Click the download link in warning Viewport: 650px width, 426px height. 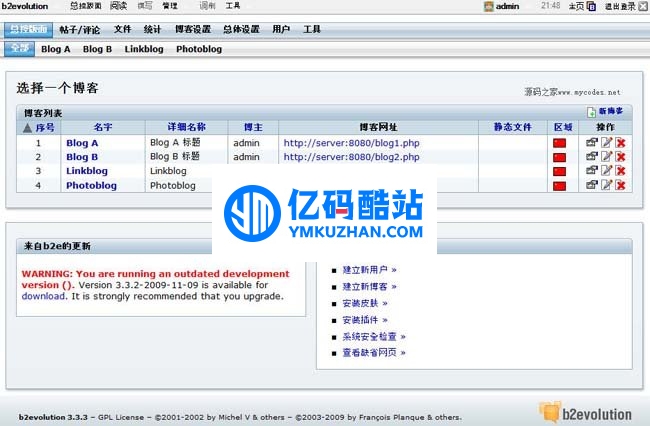pos(44,296)
